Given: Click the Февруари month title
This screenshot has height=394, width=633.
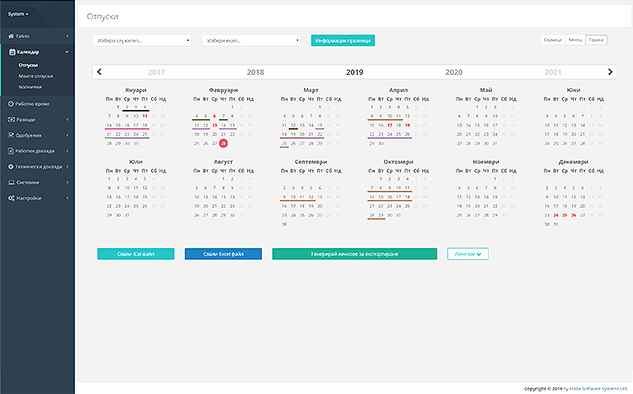Looking at the screenshot, I should point(223,90).
